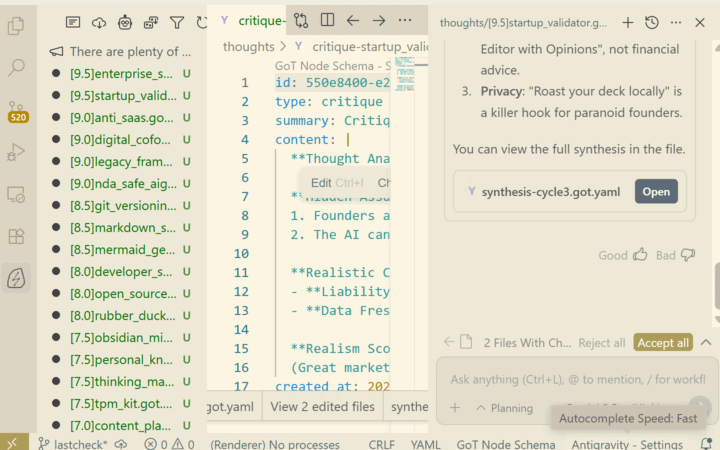Click GoT Node Schema in status bar
The image size is (720, 450).
pyautogui.click(x=506, y=444)
